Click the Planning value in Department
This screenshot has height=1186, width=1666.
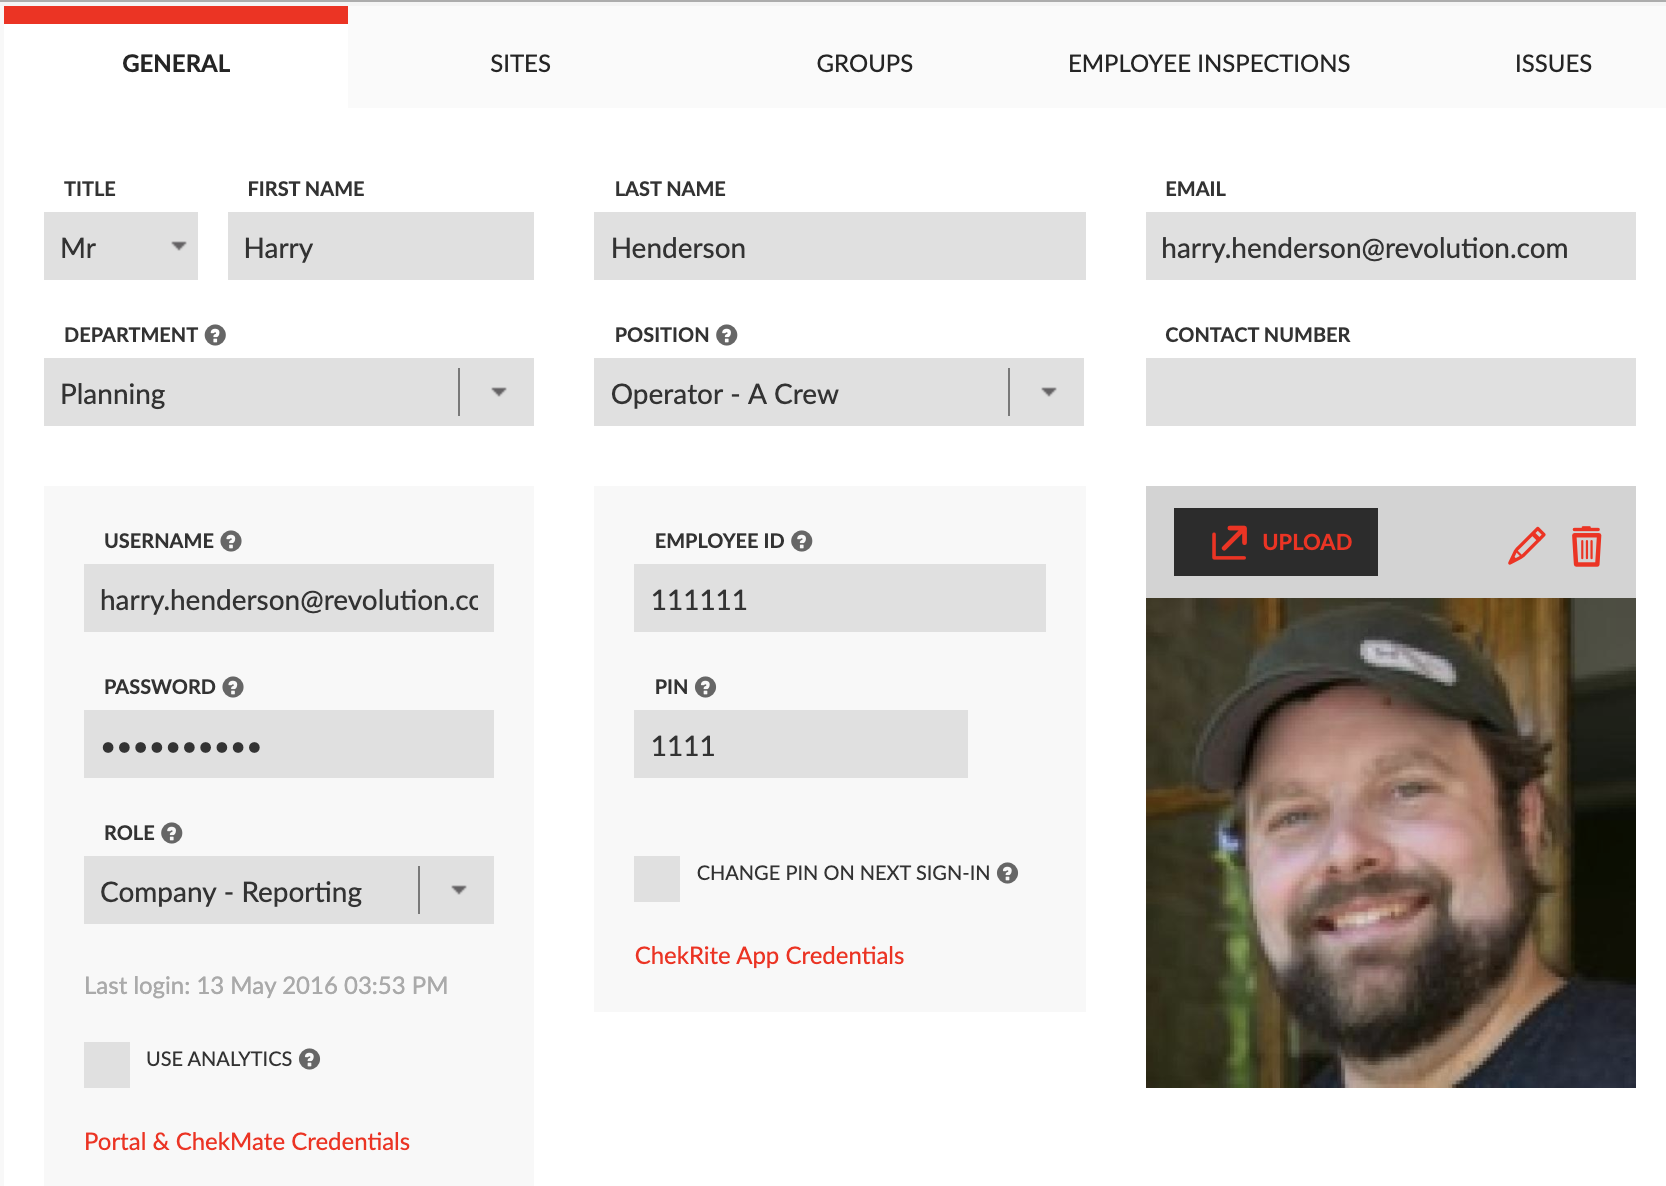(113, 394)
